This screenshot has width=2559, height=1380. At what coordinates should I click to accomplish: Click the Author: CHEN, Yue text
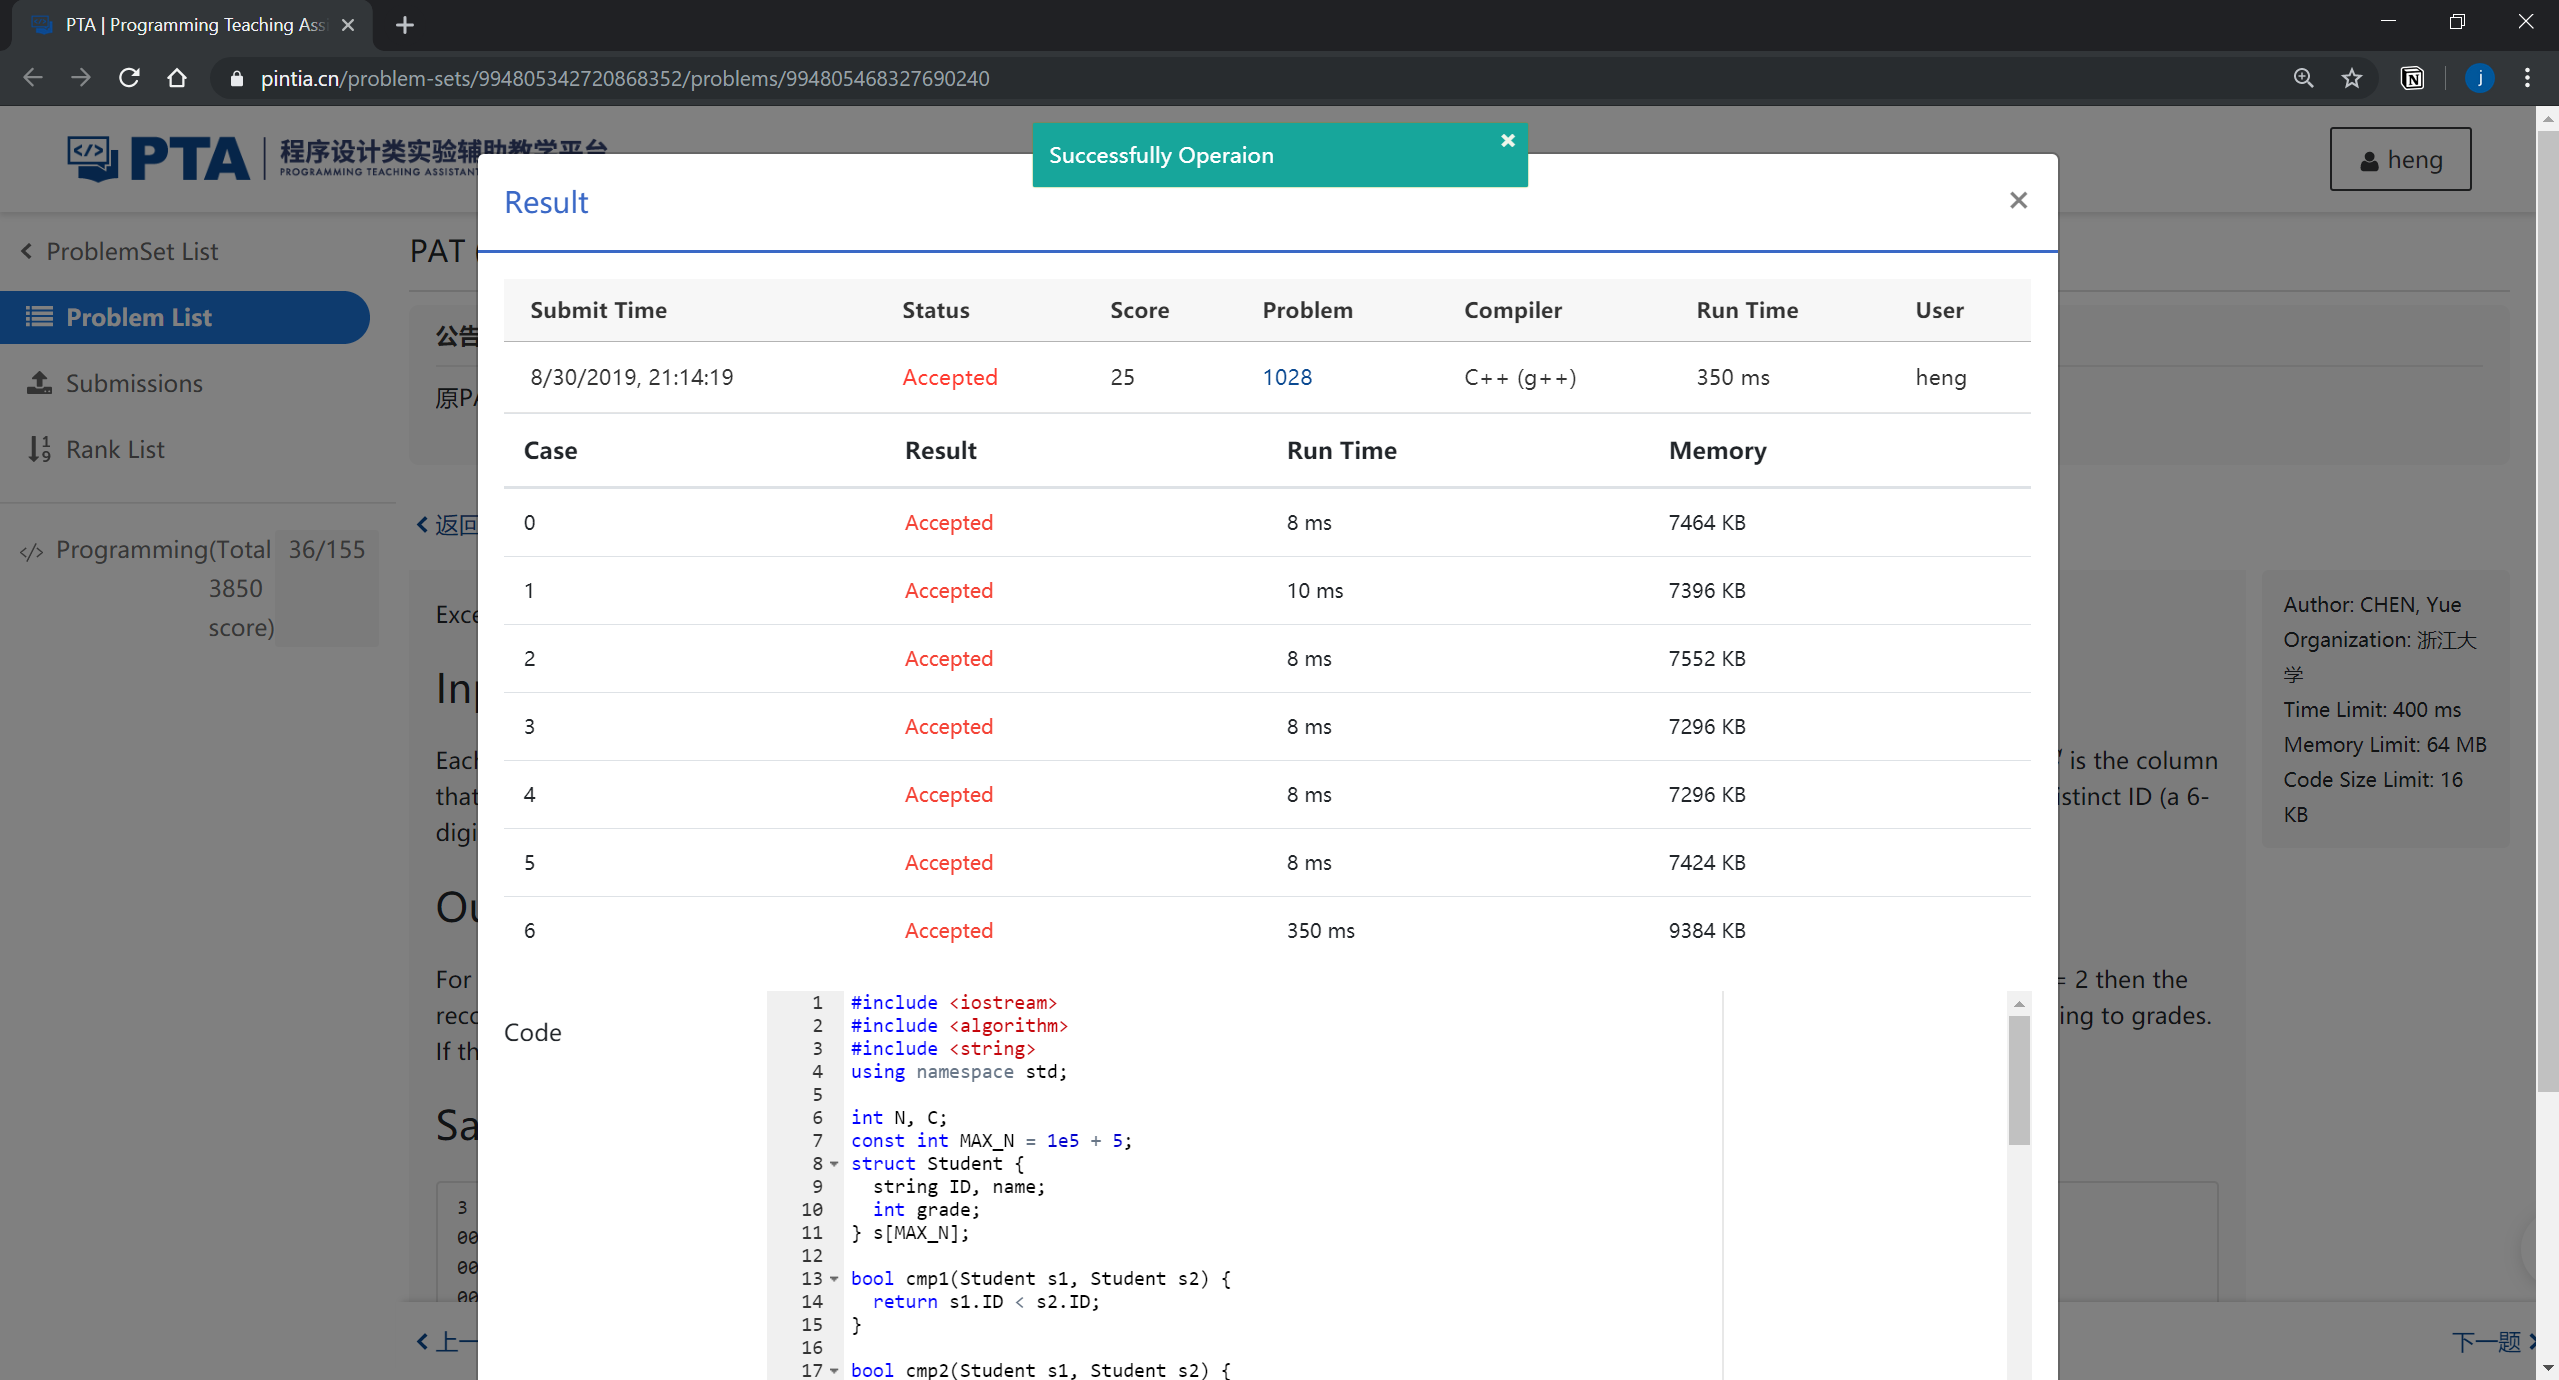click(x=2372, y=604)
